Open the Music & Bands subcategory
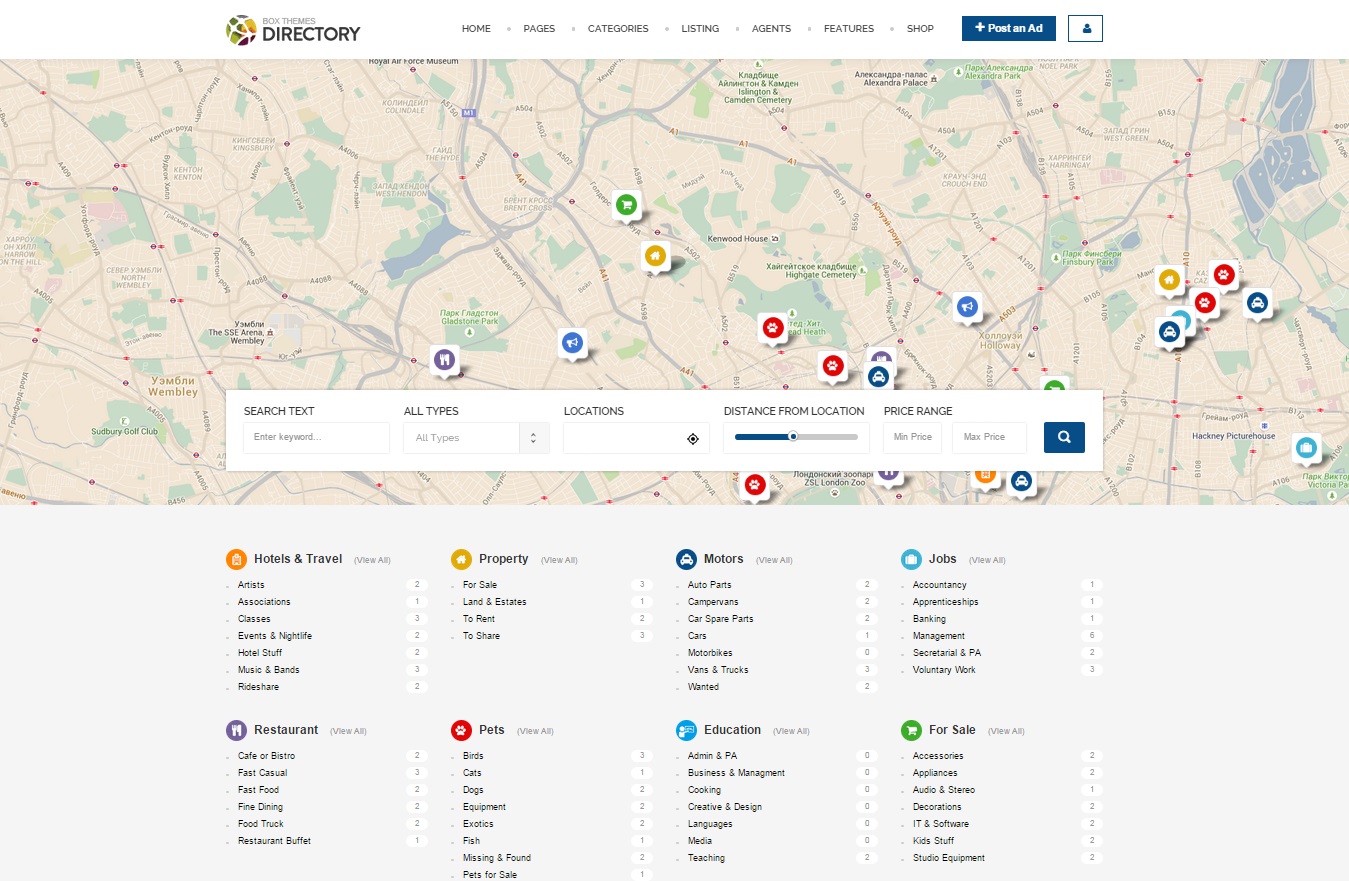This screenshot has height=881, width=1349. (x=269, y=670)
